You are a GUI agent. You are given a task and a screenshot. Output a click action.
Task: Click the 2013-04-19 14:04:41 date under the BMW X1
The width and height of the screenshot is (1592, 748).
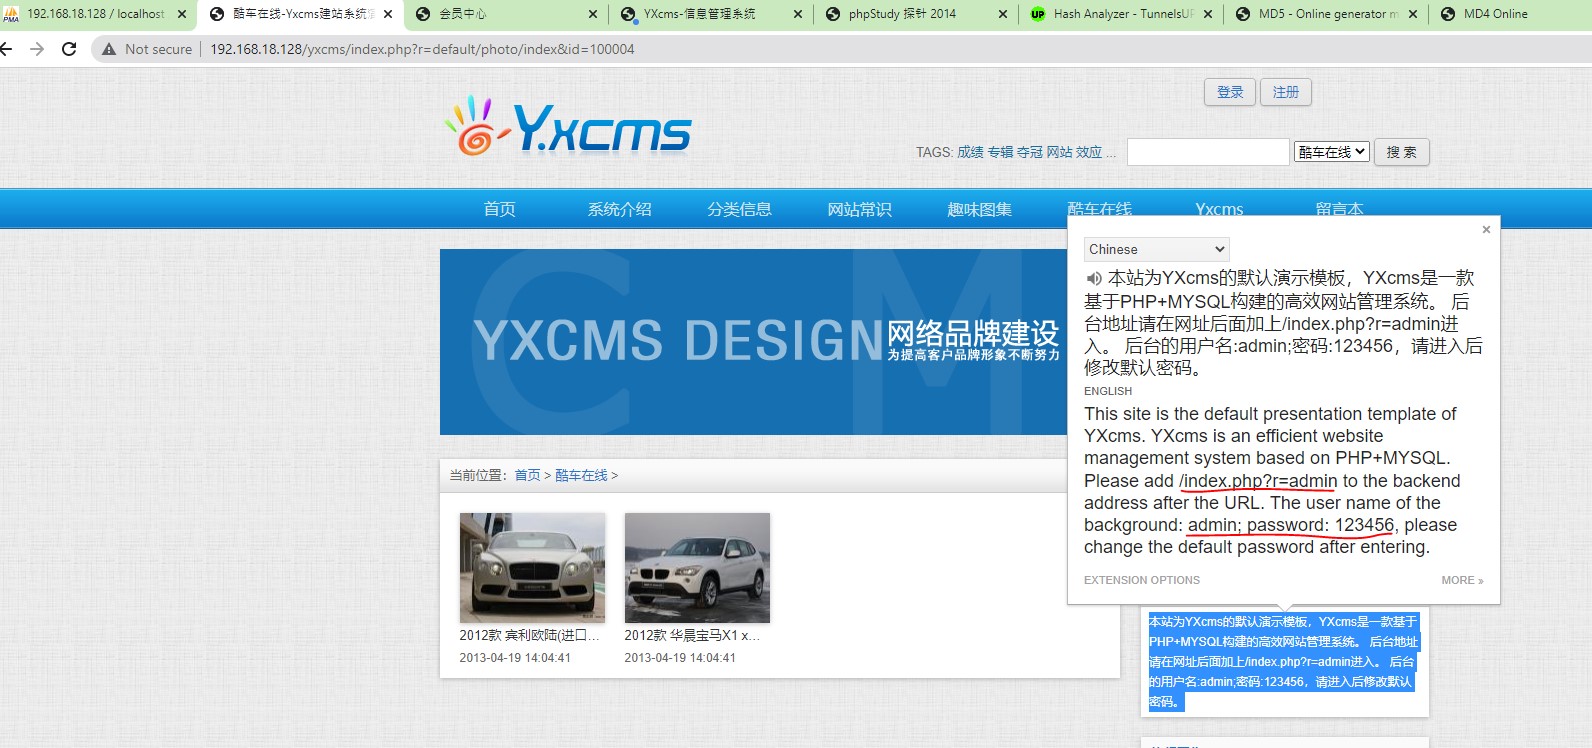click(680, 658)
